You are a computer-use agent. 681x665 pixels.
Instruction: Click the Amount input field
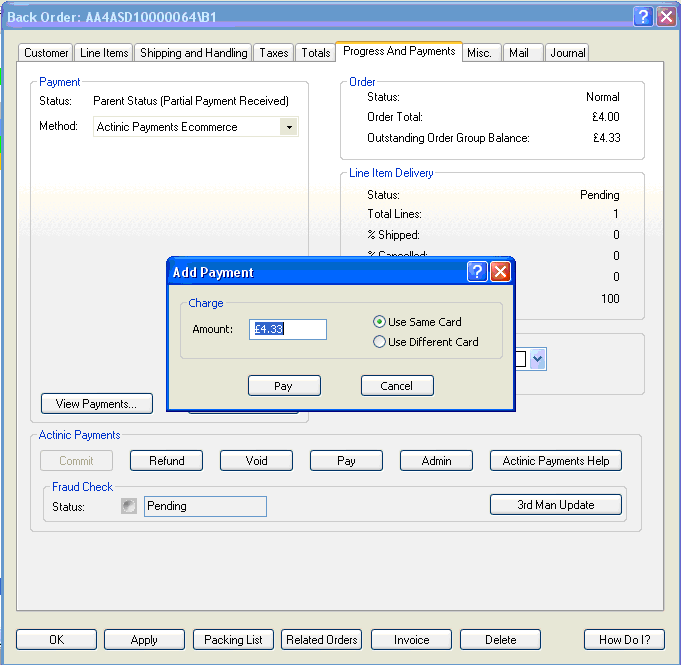pyautogui.click(x=288, y=330)
